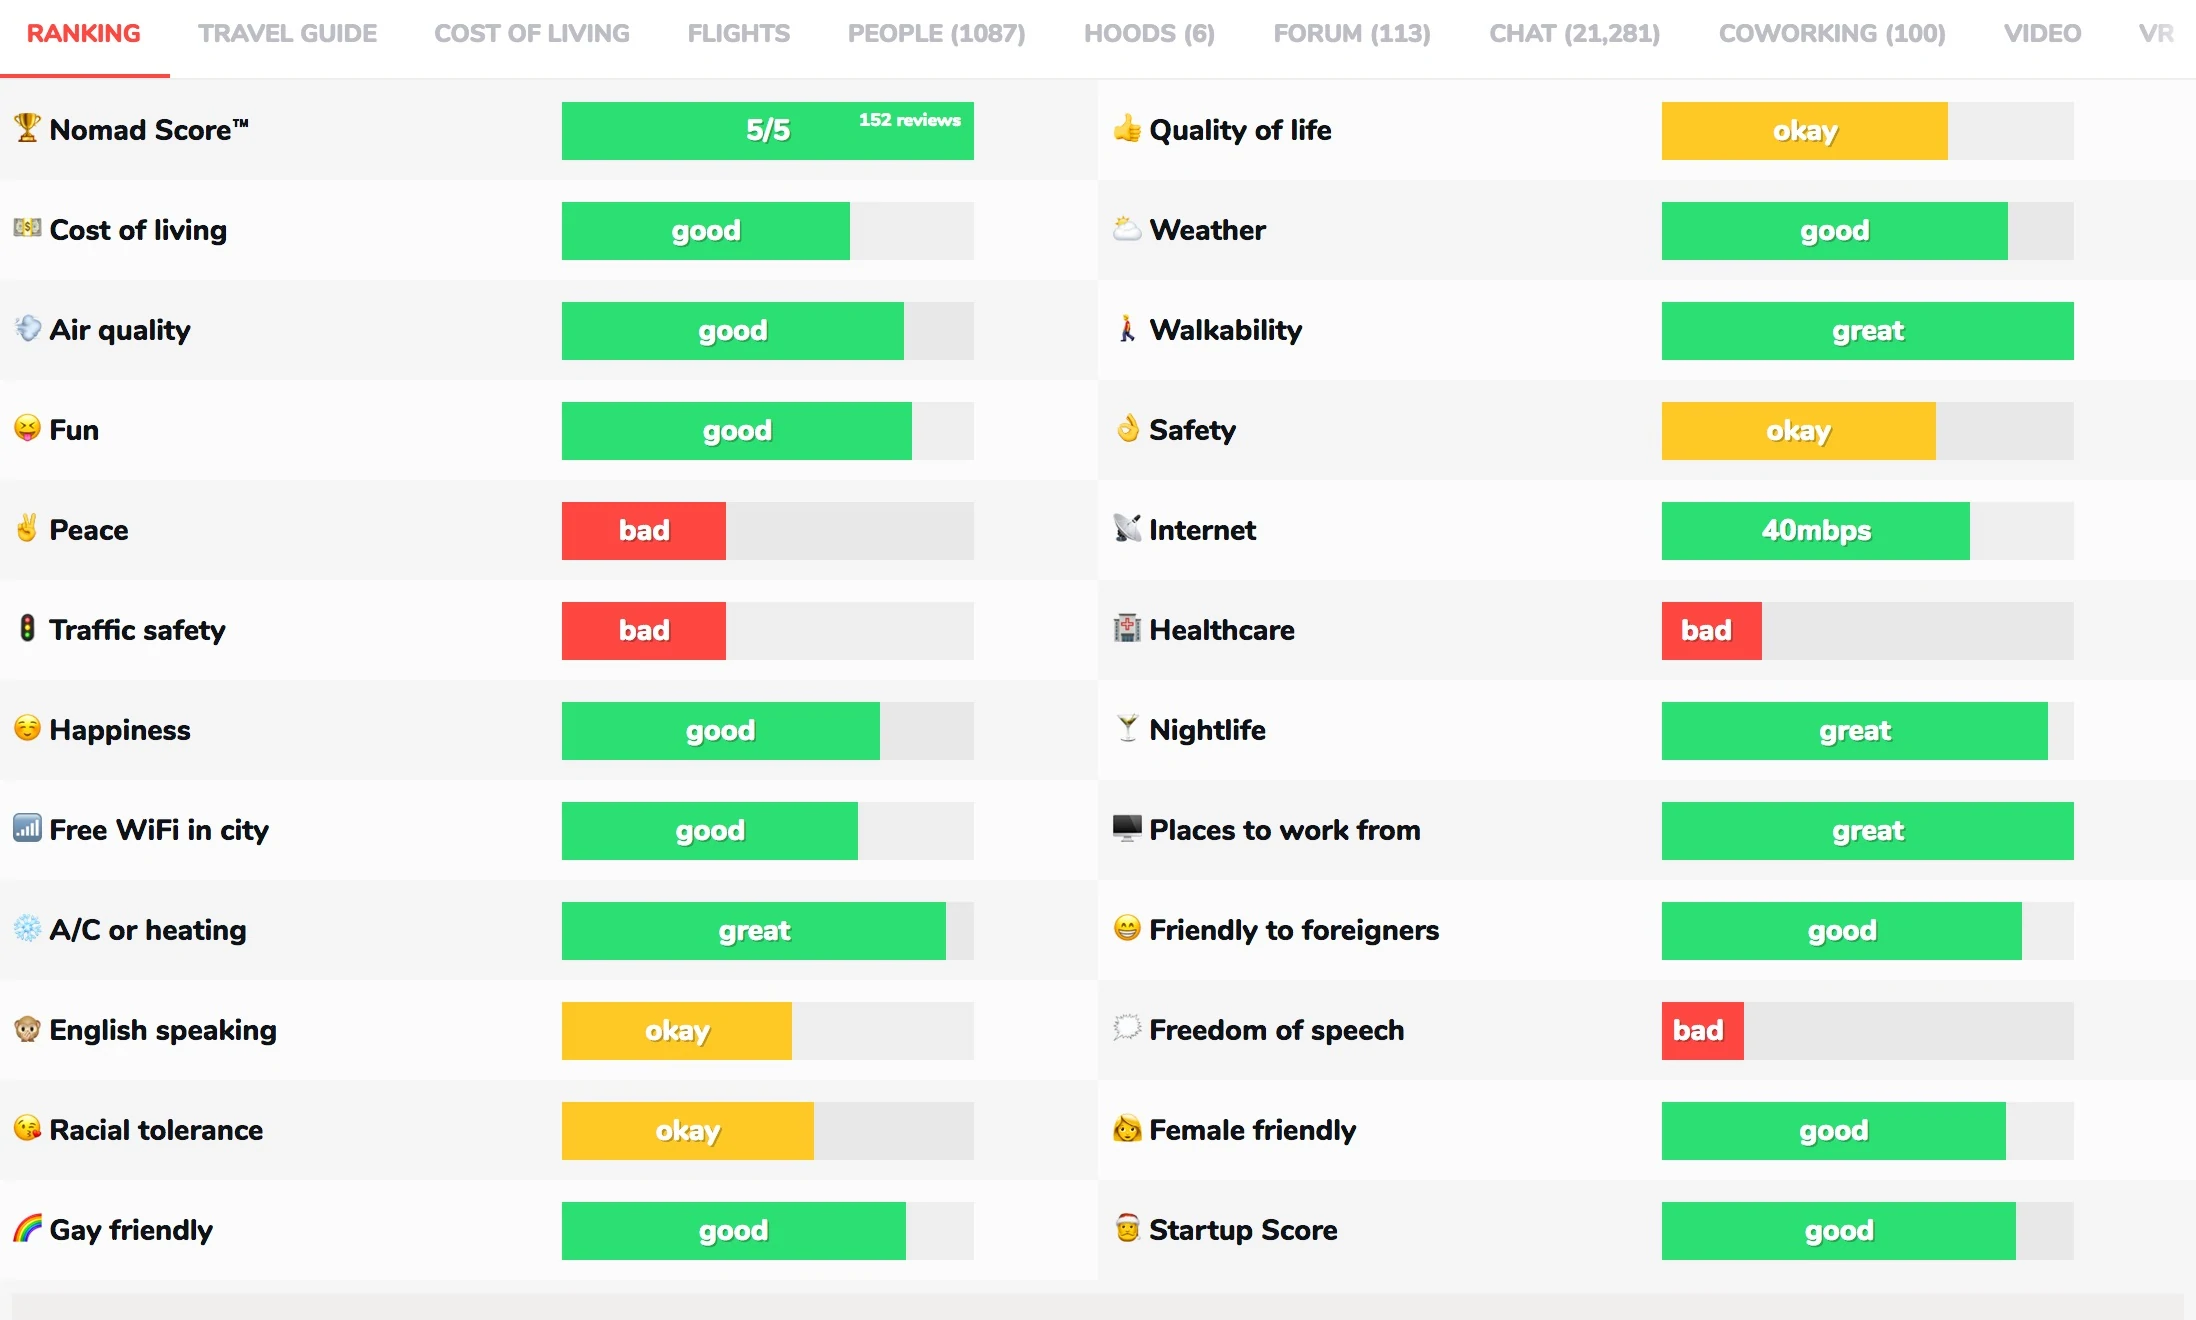Click the Quality of life thumbs-up icon
Image resolution: width=2196 pixels, height=1320 pixels.
pyautogui.click(x=1127, y=128)
